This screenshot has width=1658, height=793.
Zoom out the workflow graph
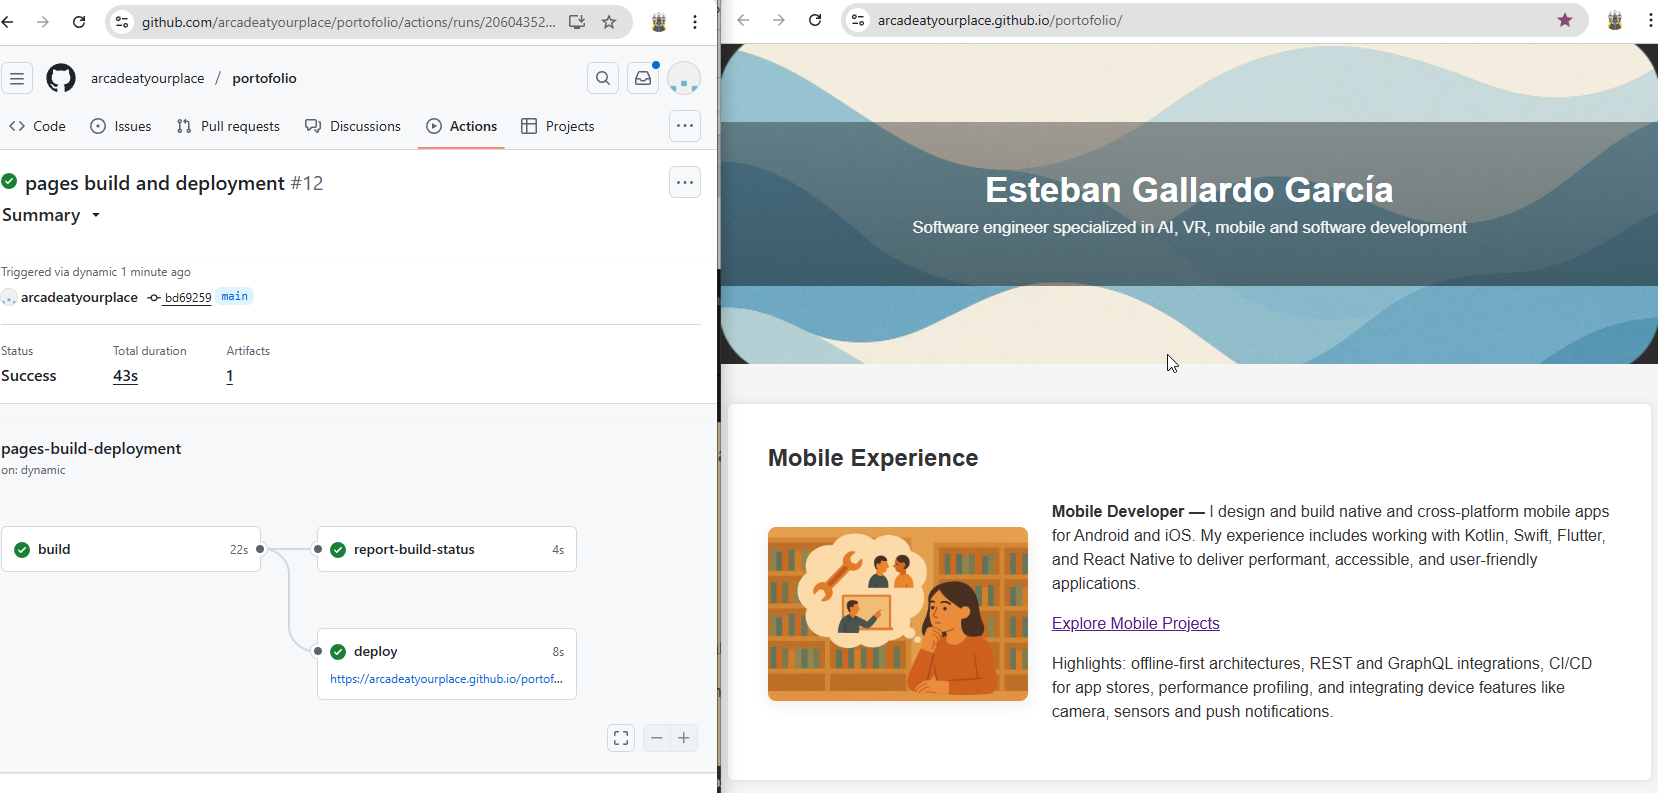657,738
